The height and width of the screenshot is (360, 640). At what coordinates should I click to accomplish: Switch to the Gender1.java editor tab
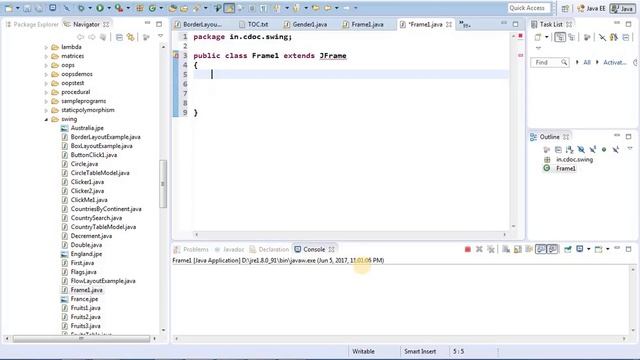point(306,24)
